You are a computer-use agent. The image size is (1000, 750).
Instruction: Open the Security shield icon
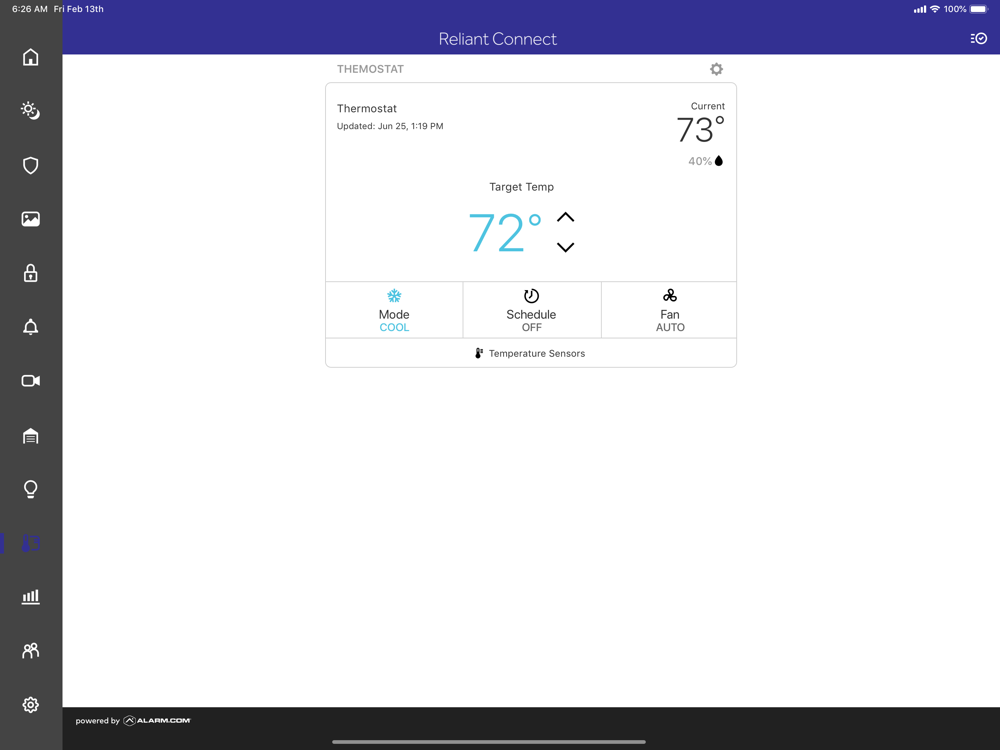click(x=31, y=166)
